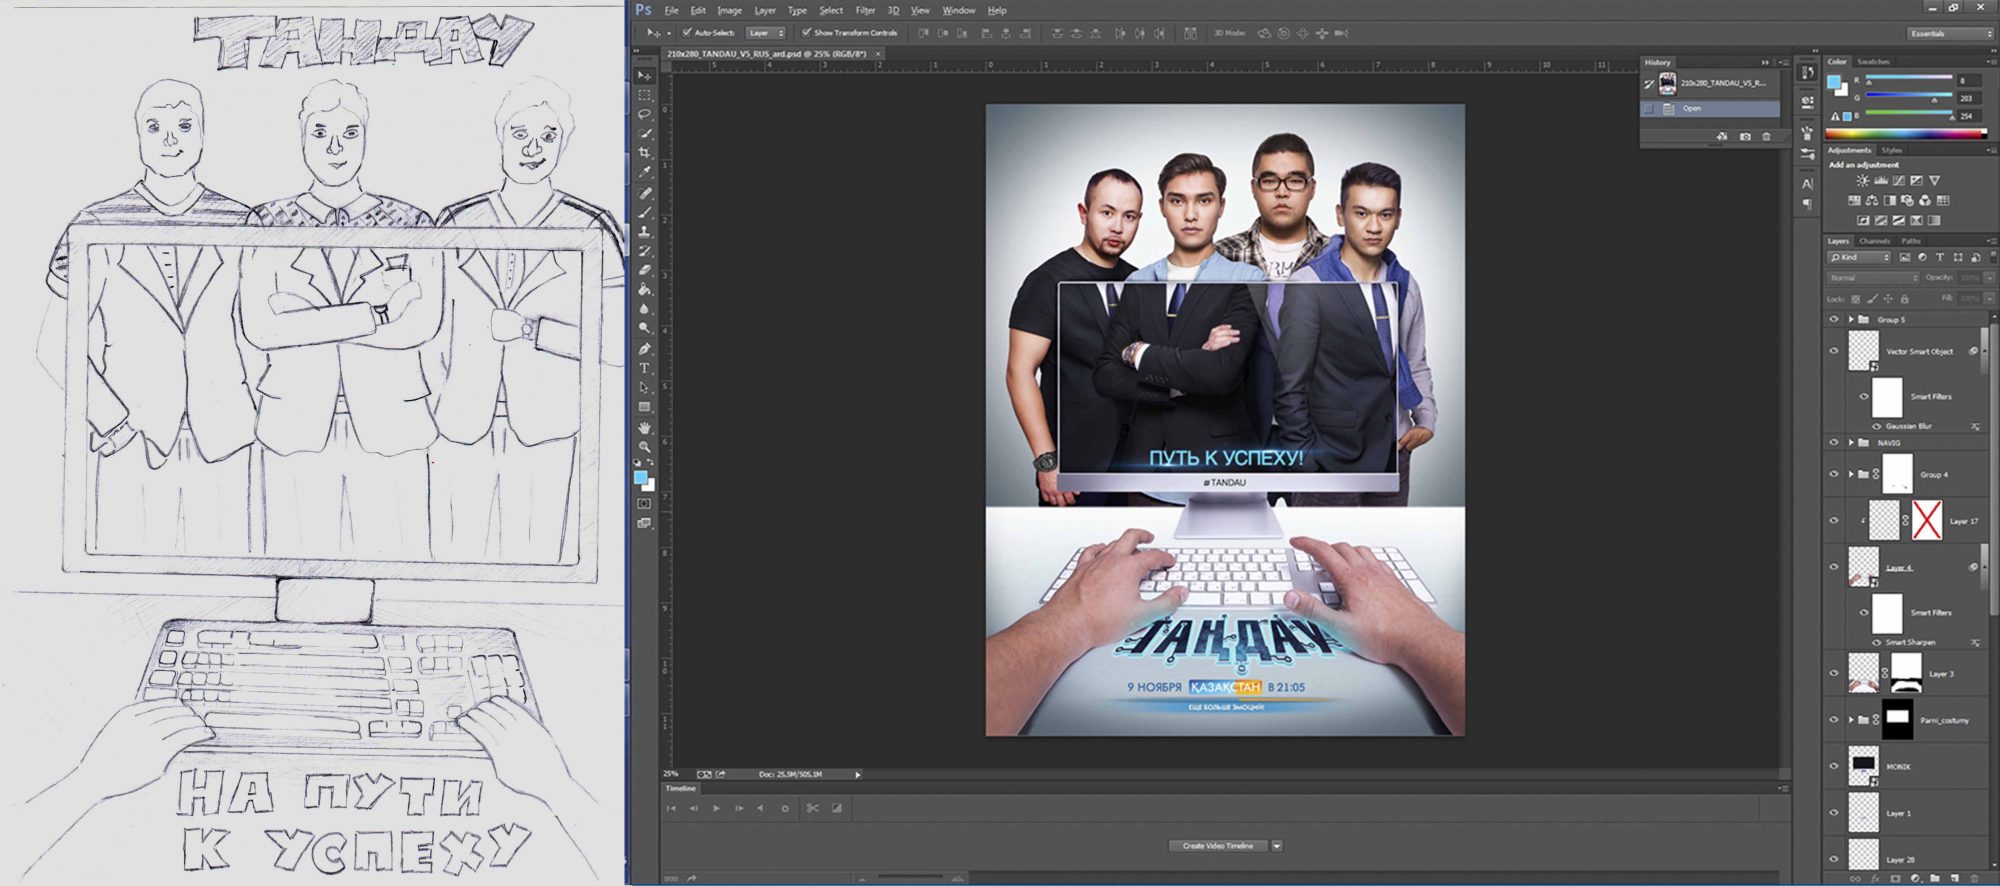This screenshot has width=2000, height=886.
Task: Open the Essentials workspace dropdown
Action: [x=1949, y=33]
